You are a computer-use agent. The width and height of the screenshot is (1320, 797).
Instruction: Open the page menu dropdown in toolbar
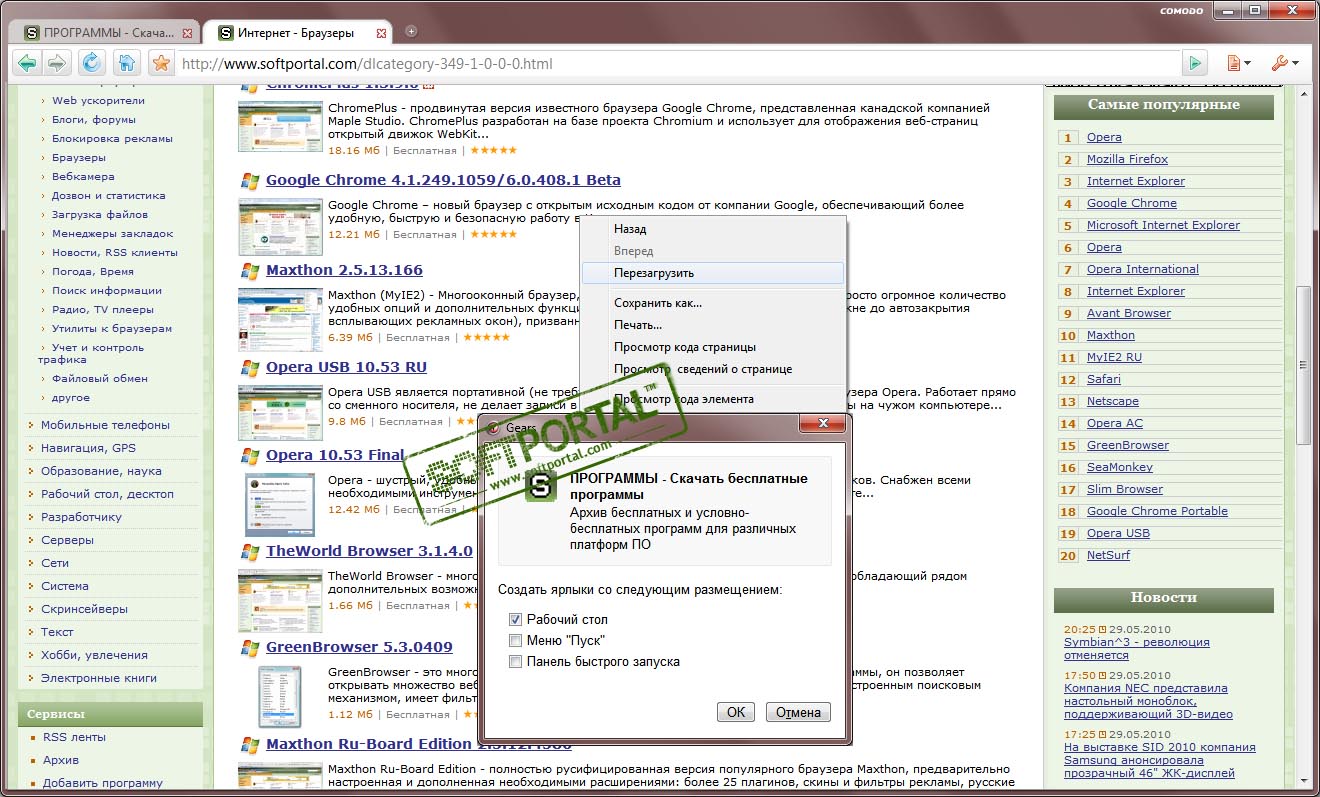[x=1238, y=63]
